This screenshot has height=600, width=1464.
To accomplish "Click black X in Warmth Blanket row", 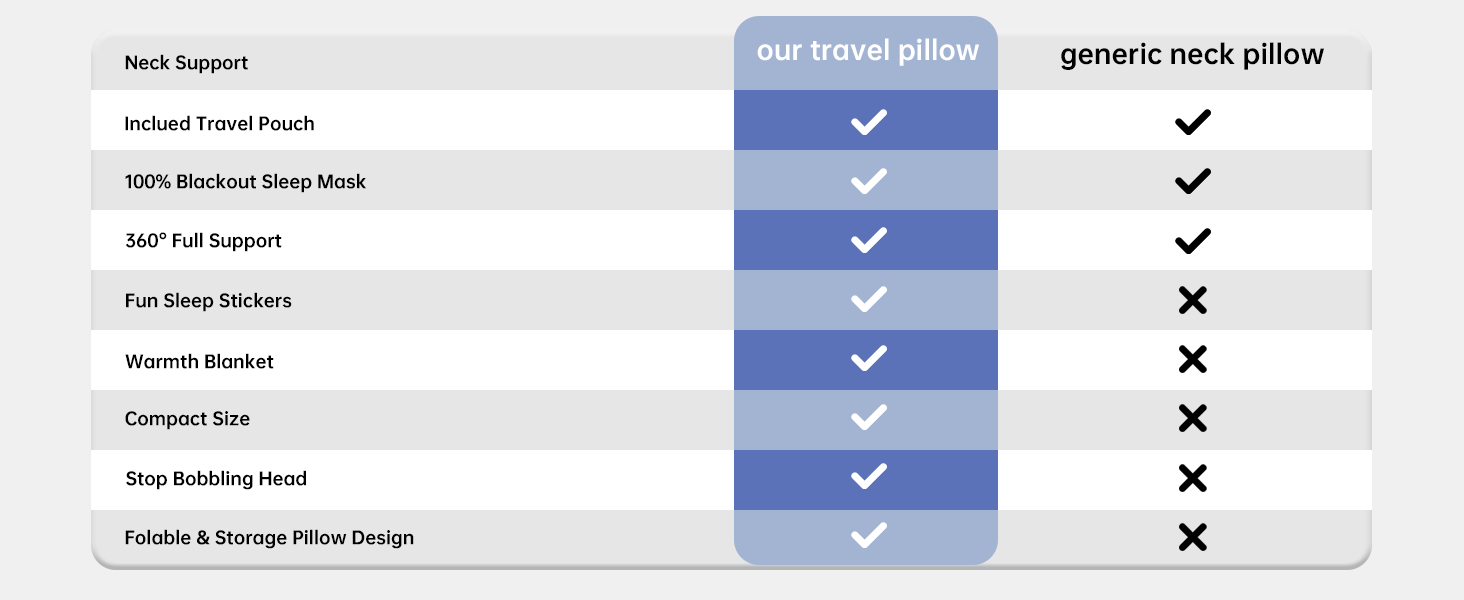I will [x=1192, y=360].
